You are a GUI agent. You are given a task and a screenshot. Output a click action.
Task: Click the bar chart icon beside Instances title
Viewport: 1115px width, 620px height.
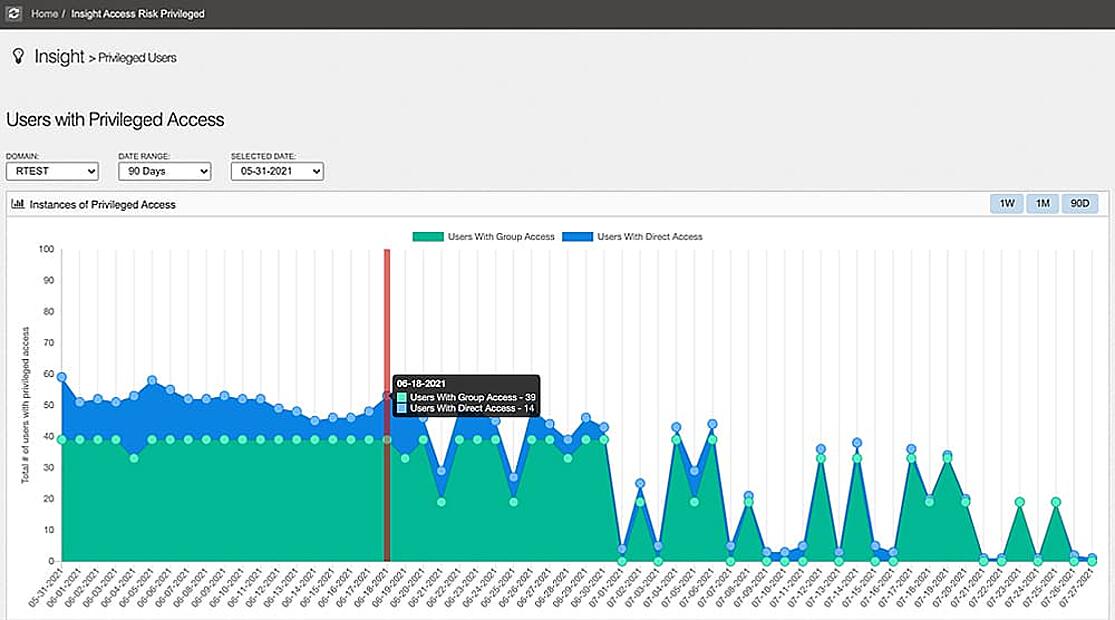[18, 204]
